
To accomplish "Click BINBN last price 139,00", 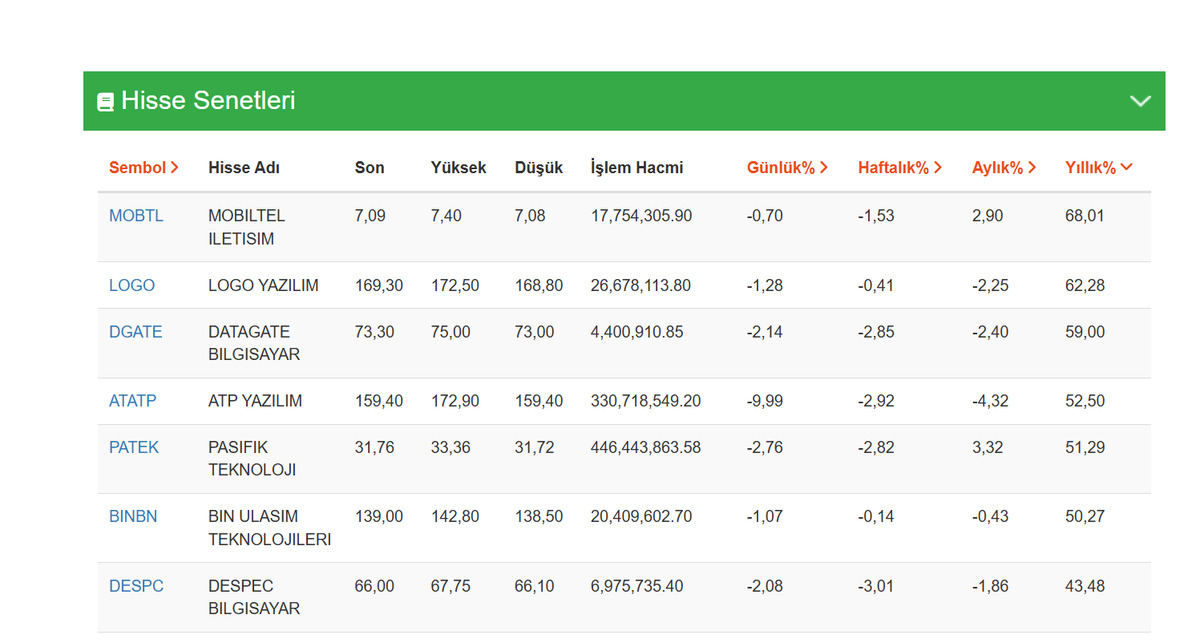I will coord(379,517).
